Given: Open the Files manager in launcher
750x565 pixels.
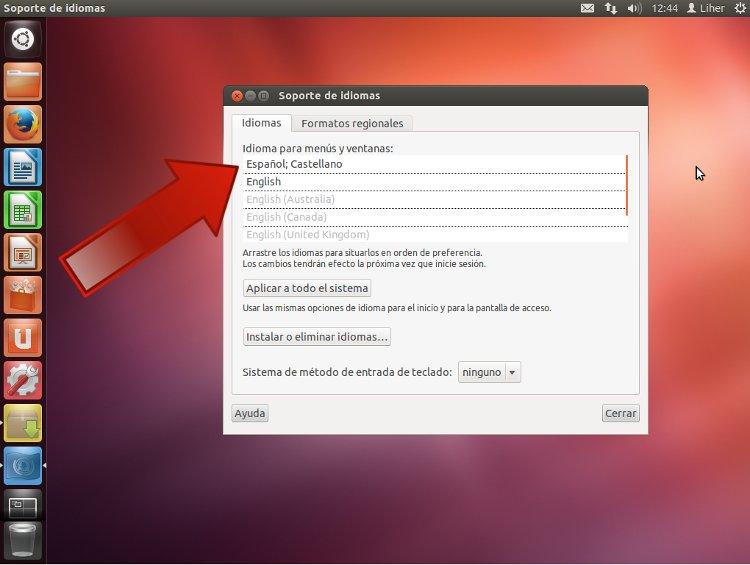Looking at the screenshot, I should (22, 82).
